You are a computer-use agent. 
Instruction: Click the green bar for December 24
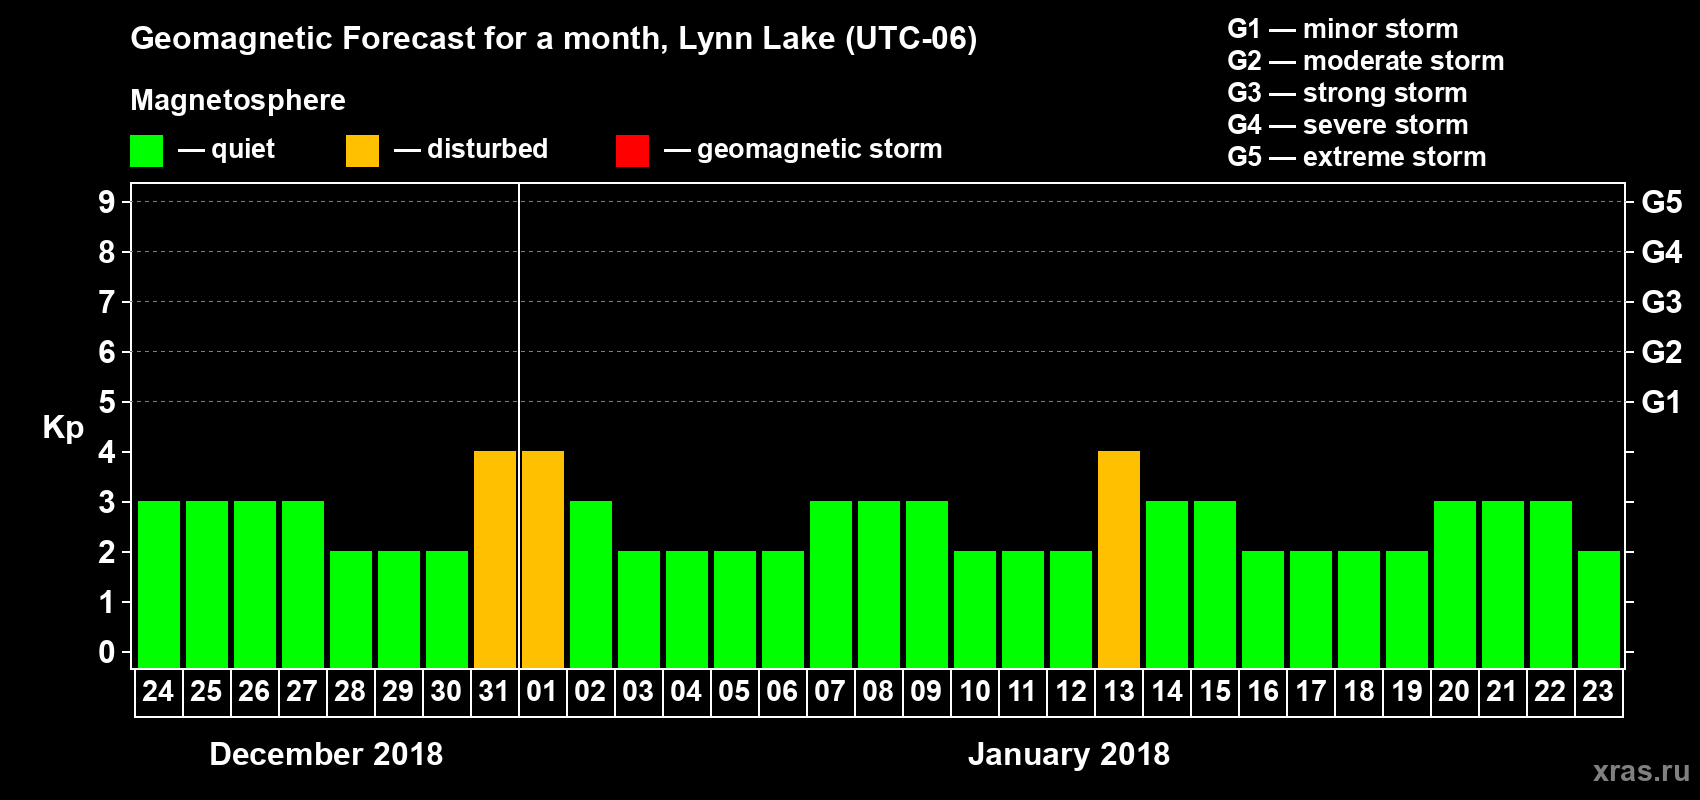click(x=159, y=584)
